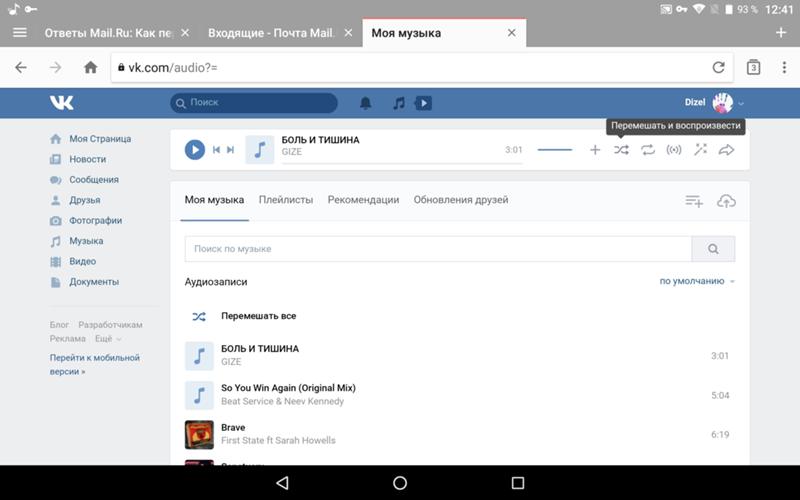The image size is (800, 500).
Task: Switch to the Обновления друзей tab
Action: point(461,200)
